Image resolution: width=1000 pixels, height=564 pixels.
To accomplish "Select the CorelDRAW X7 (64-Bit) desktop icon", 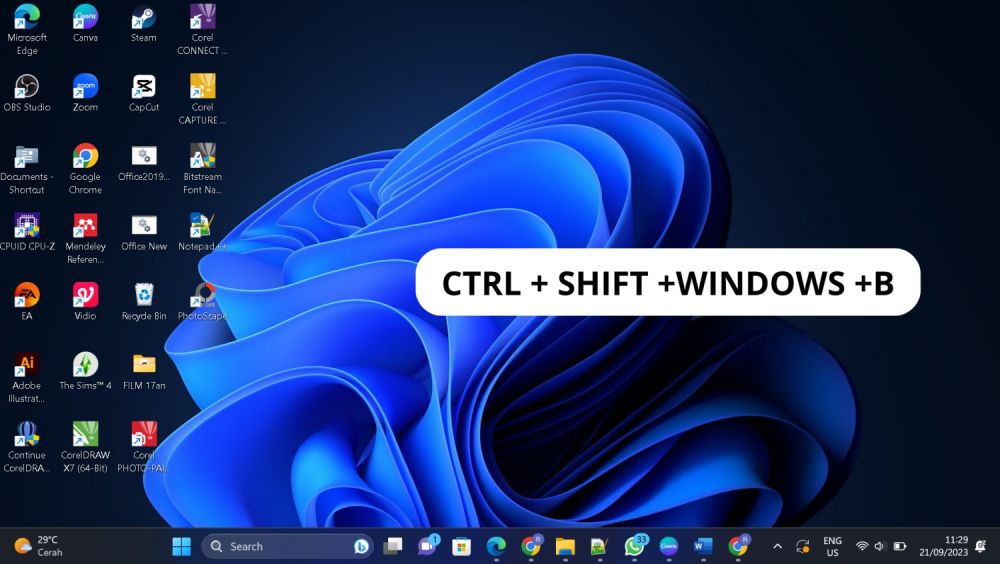I will (85, 447).
